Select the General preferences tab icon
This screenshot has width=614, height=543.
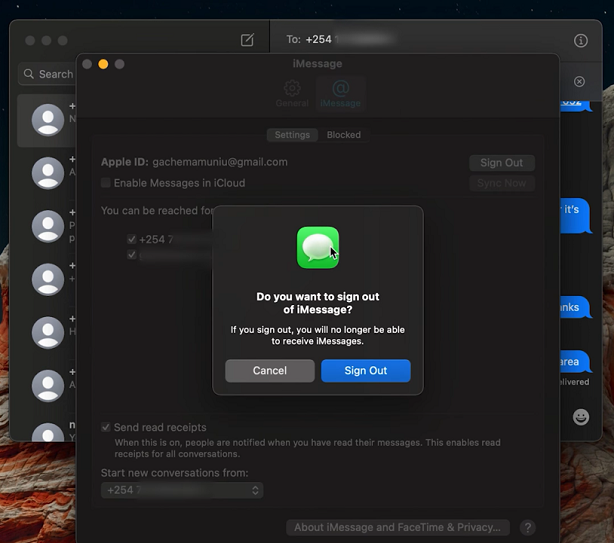tap(292, 93)
